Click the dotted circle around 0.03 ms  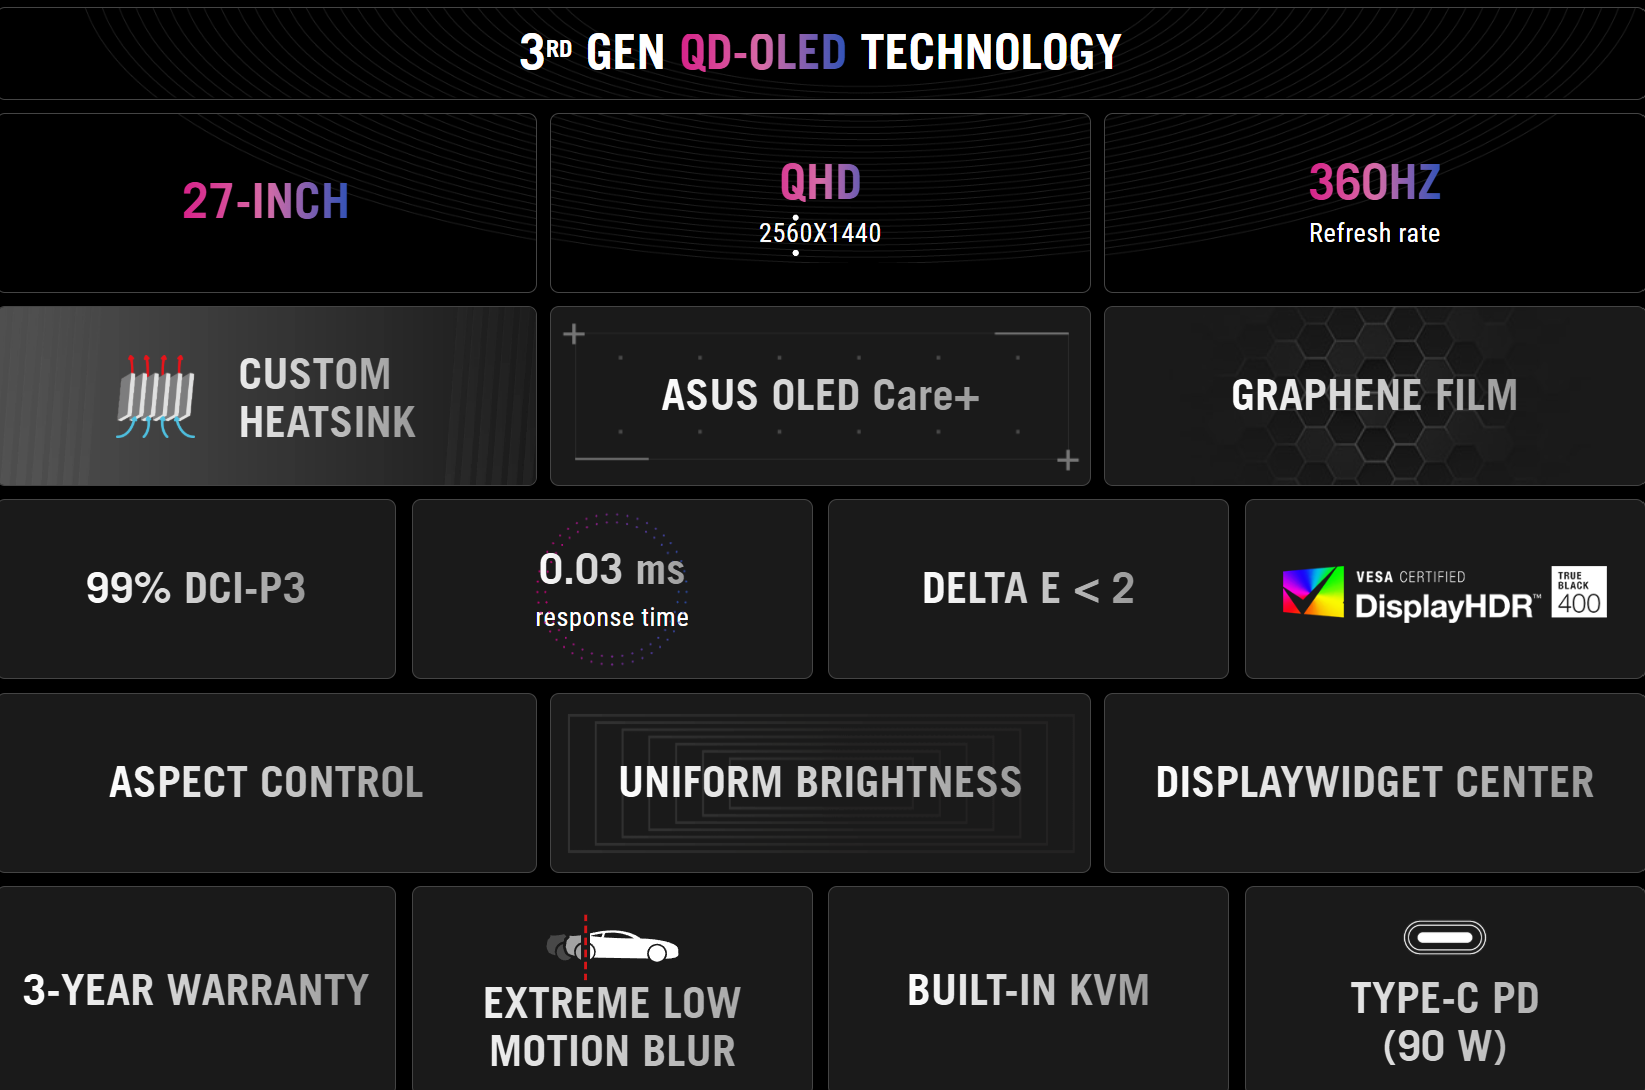(612, 589)
